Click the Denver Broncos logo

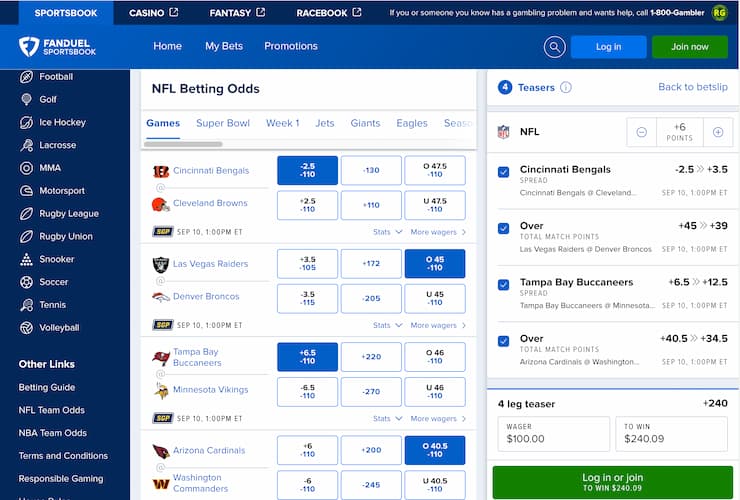pos(161,297)
